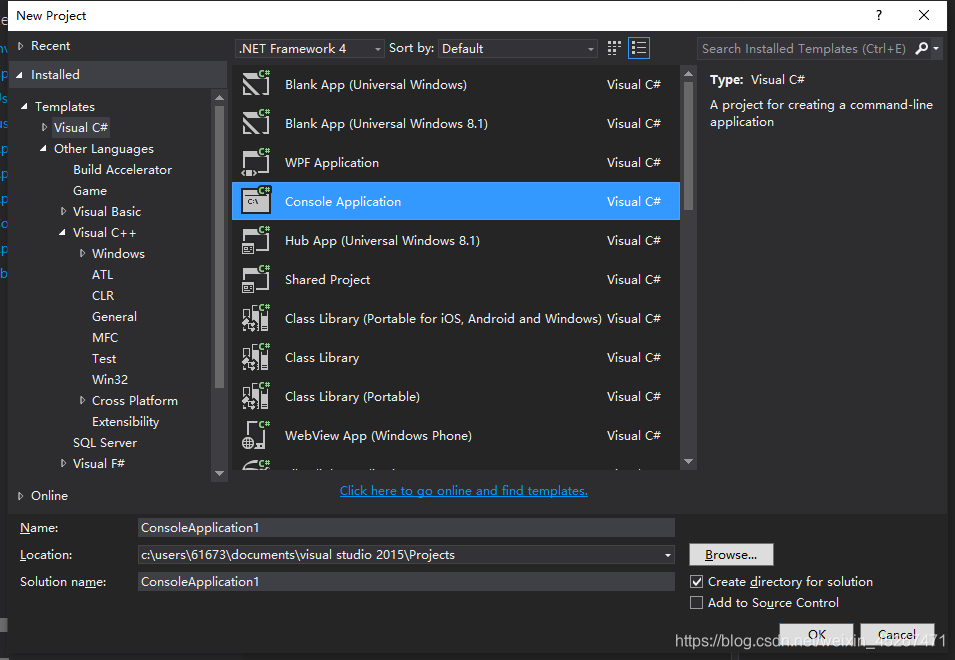Click the Browse... button

[x=731, y=555]
